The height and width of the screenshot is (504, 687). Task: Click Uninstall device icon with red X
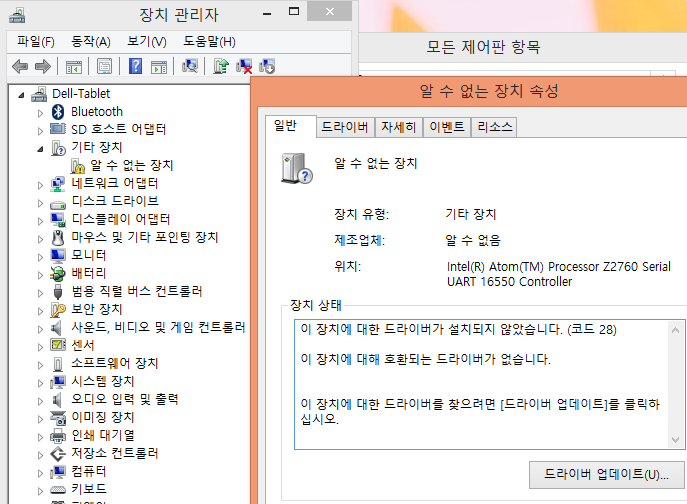[x=244, y=66]
